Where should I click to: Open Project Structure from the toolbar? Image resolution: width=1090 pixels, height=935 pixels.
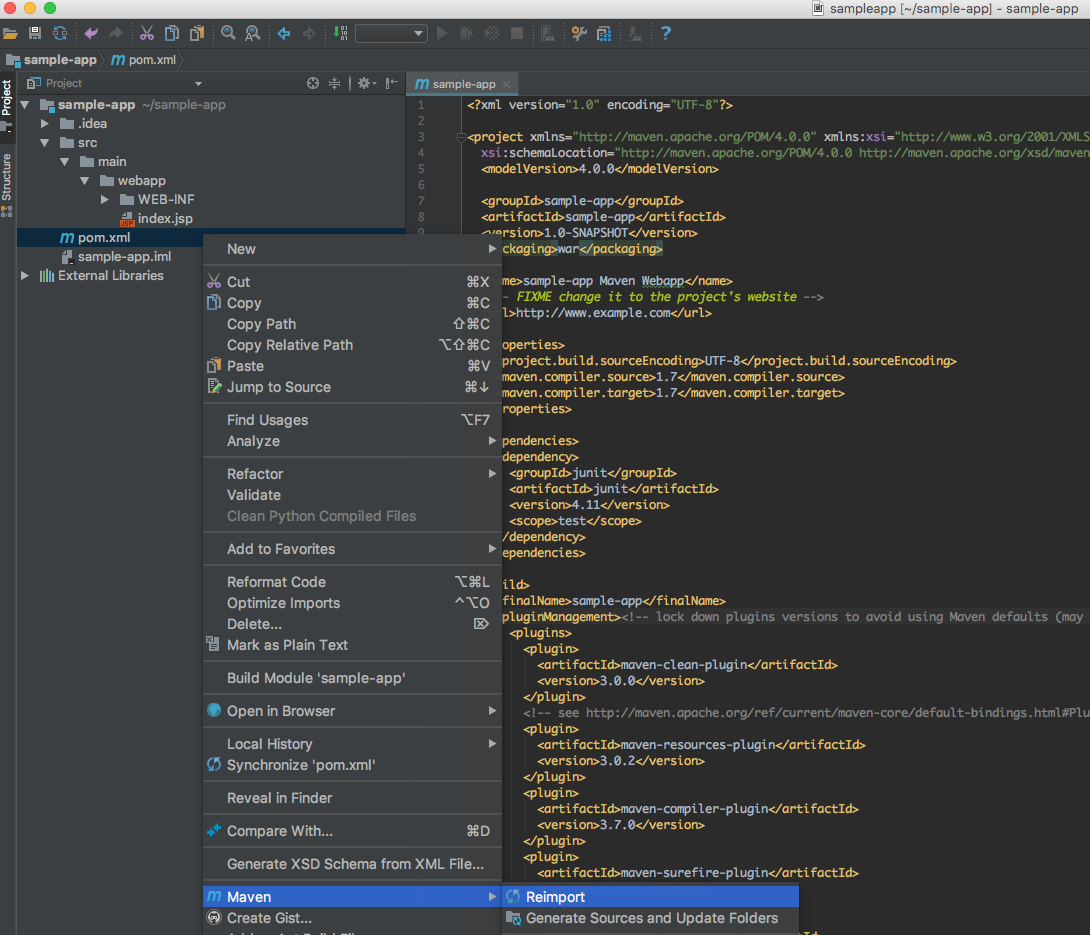pyautogui.click(x=604, y=33)
